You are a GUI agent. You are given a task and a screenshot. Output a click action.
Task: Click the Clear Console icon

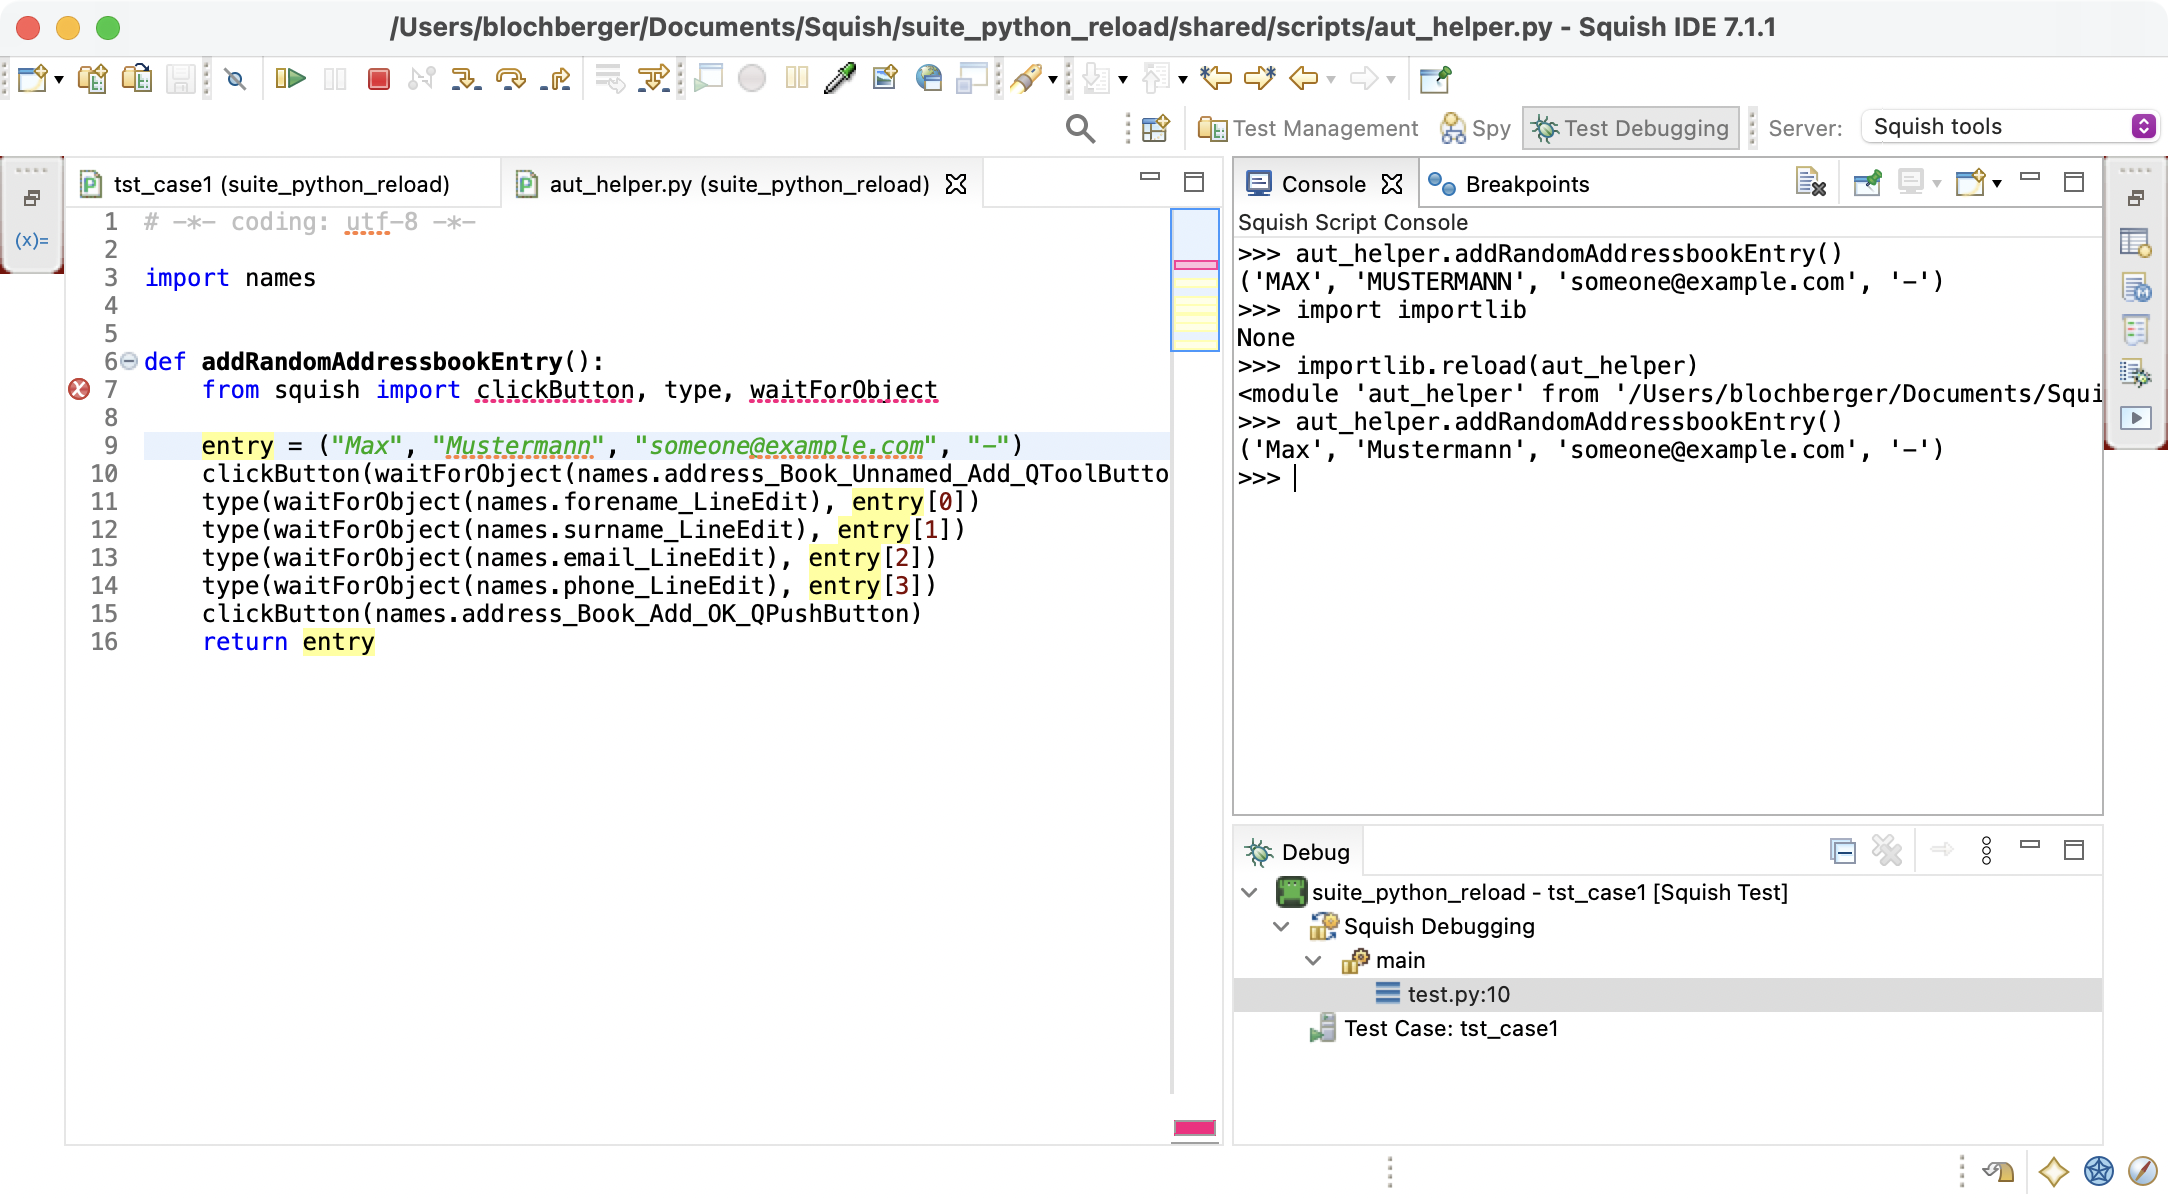[1810, 183]
